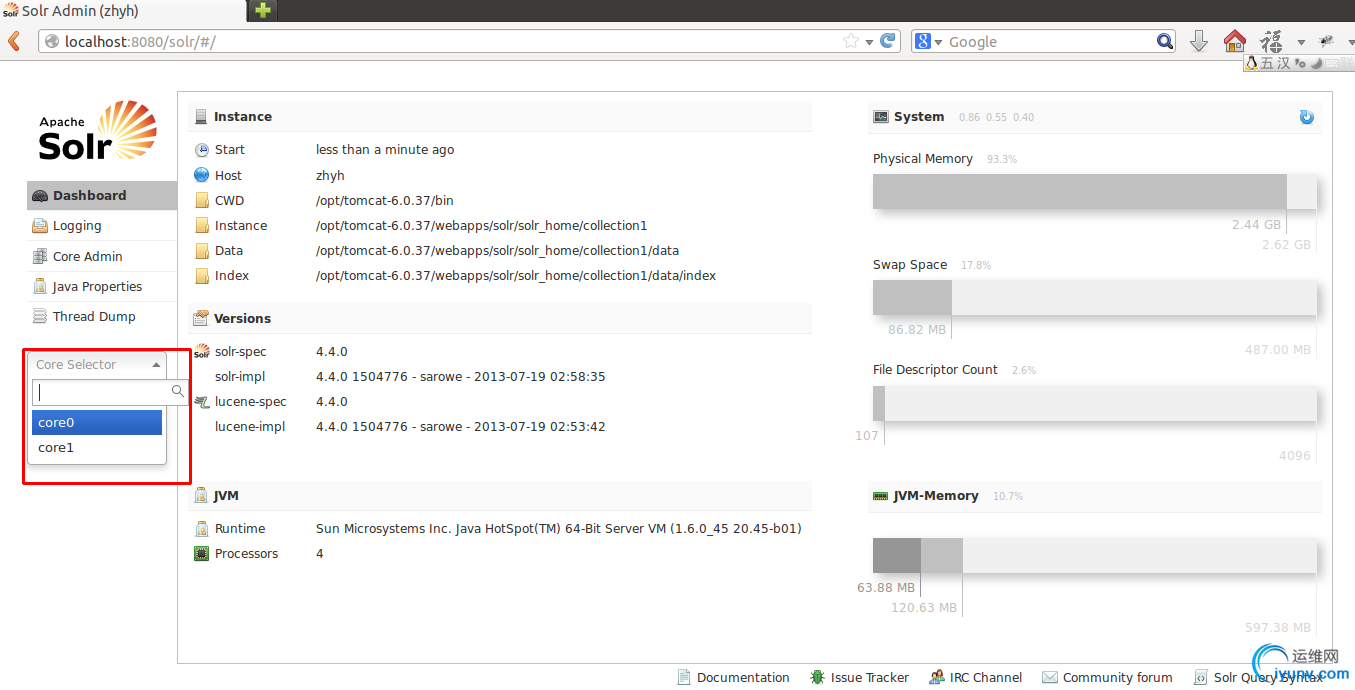Open a new tab with the green plus
Viewport: 1355px width, 690px height.
coord(263,11)
